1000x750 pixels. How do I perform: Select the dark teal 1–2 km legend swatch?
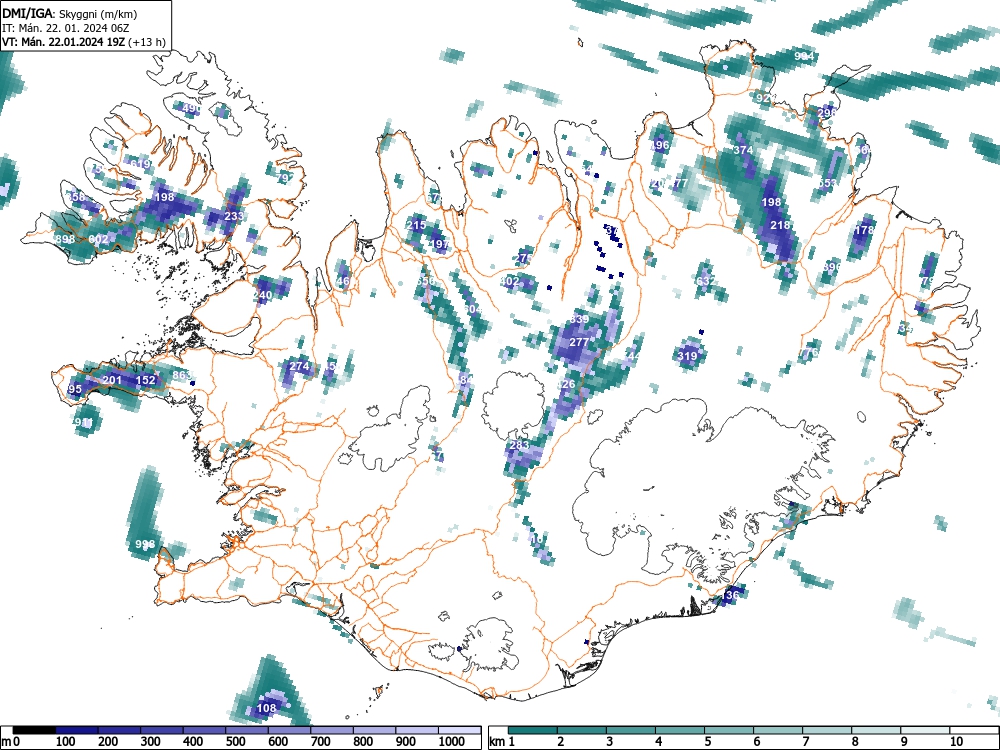(533, 730)
